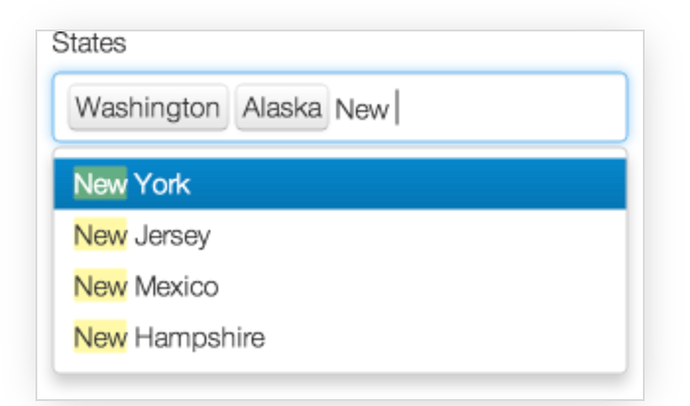
Task: Choose the New Jersey suggestion
Action: [340, 235]
